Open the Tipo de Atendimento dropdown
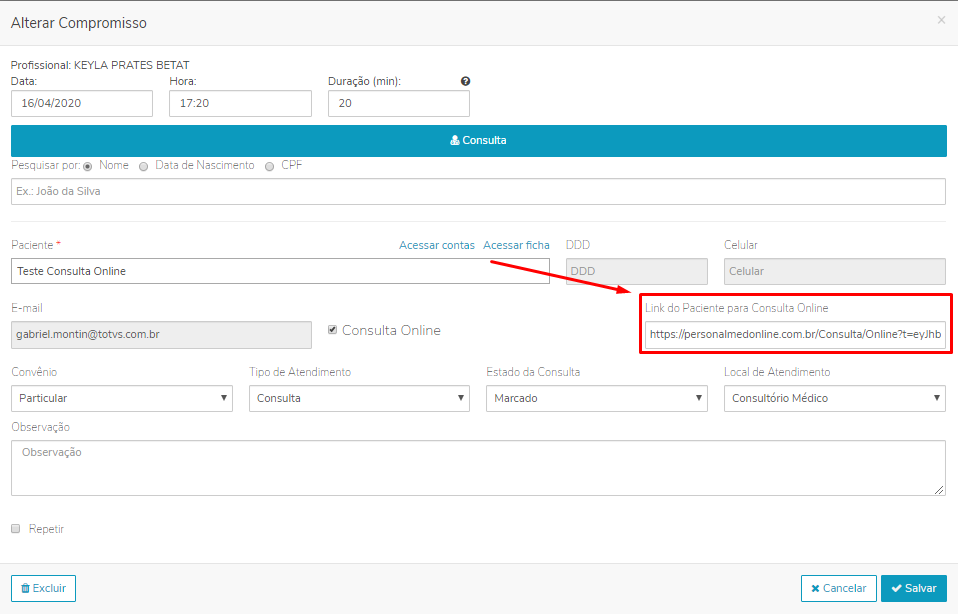958x614 pixels. click(359, 398)
